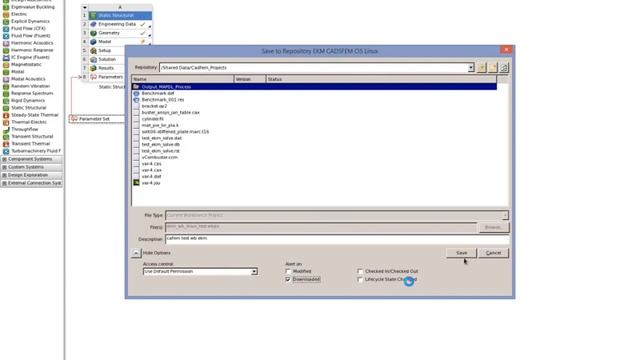Select Random Vibration system icon
The height and width of the screenshot is (360, 640).
6,86
